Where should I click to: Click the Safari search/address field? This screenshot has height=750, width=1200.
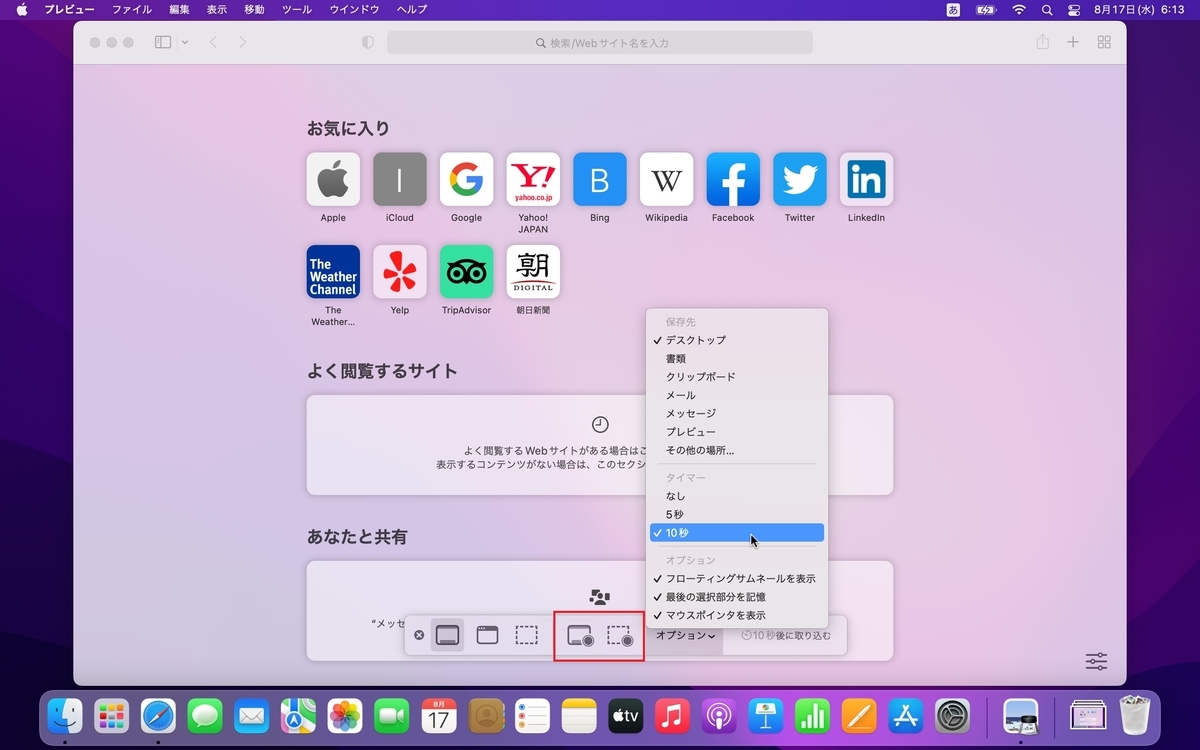coord(600,43)
